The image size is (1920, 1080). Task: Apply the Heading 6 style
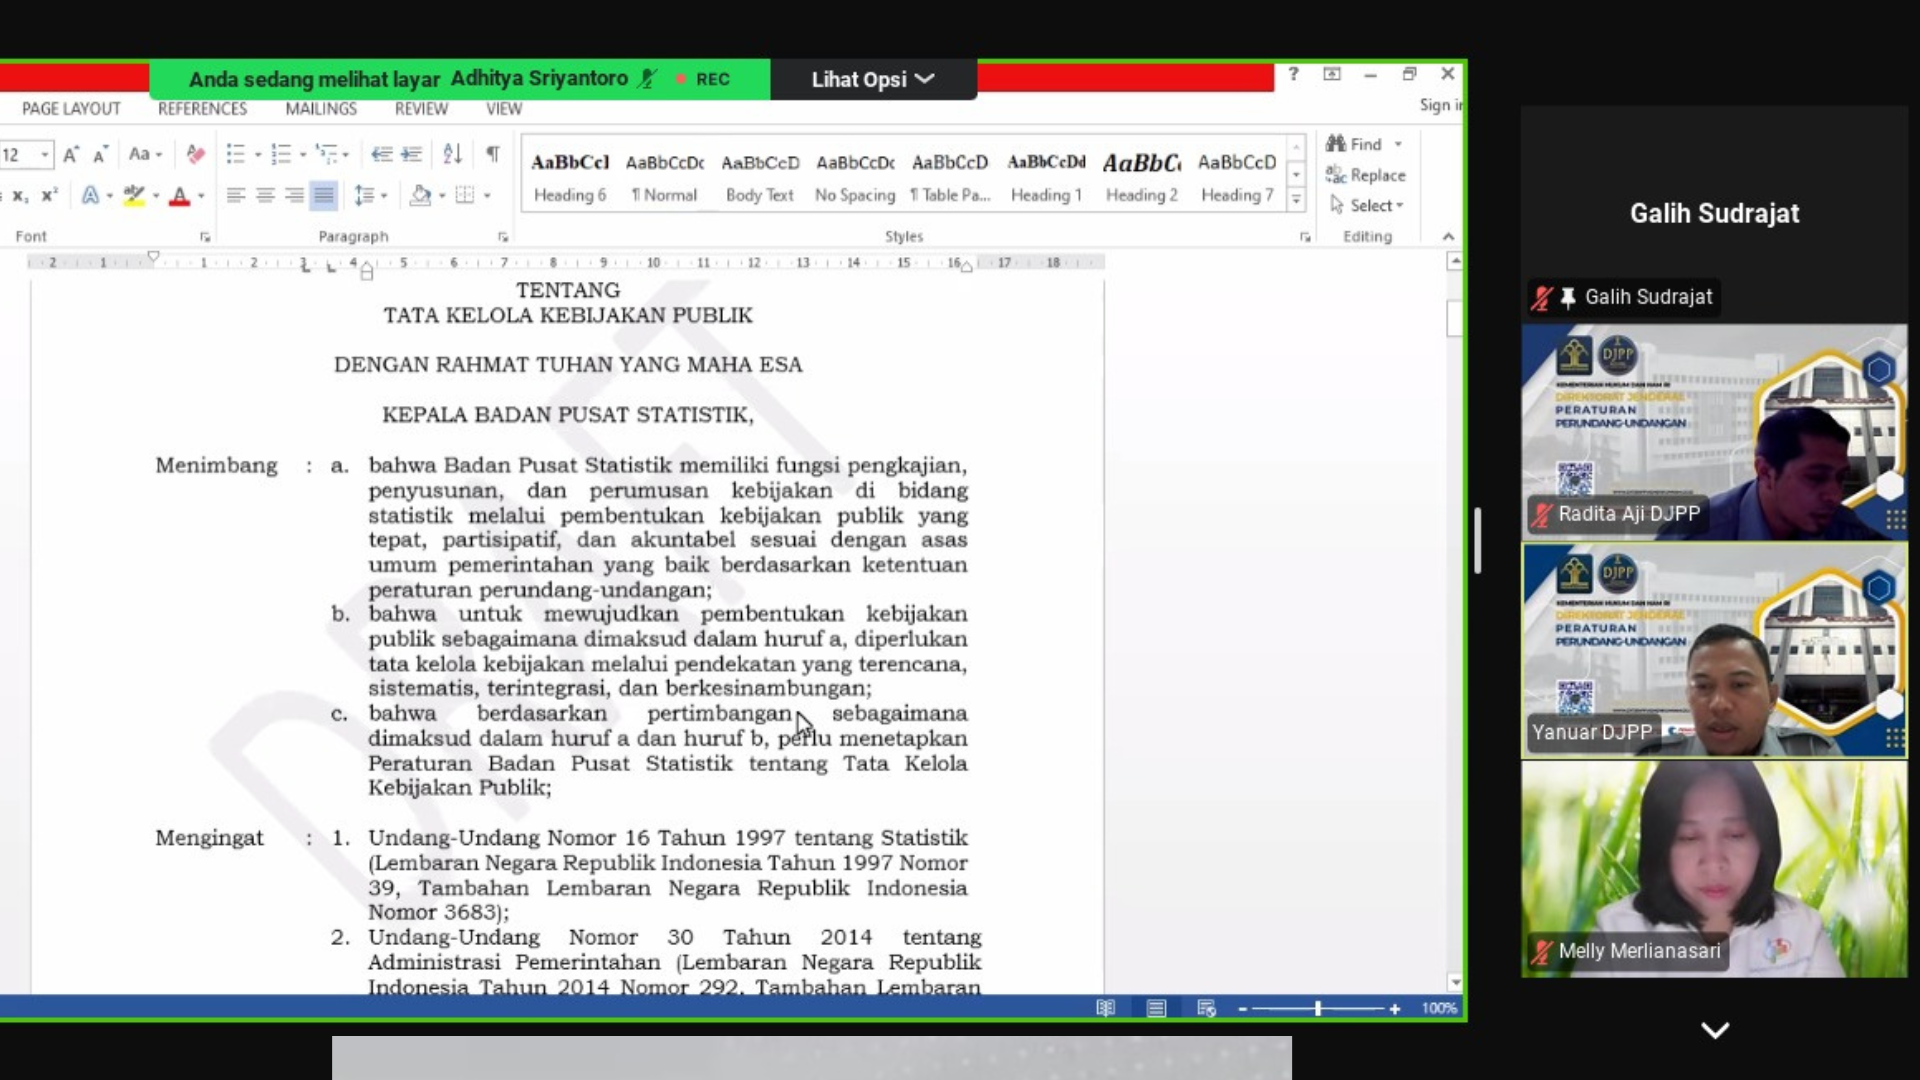[x=570, y=177]
